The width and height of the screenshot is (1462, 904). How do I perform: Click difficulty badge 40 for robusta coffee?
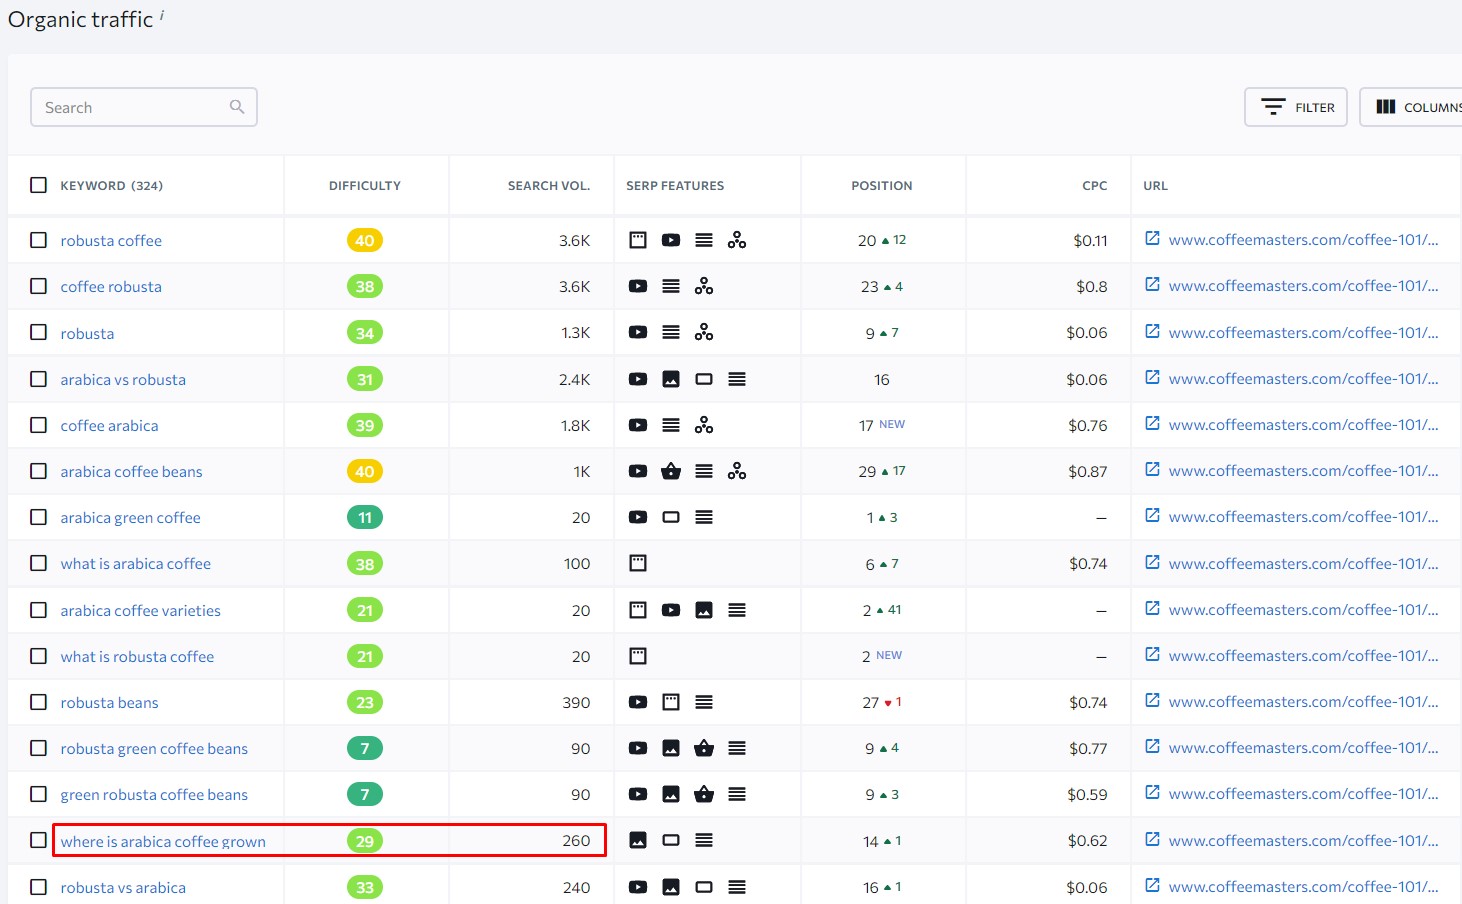point(365,240)
